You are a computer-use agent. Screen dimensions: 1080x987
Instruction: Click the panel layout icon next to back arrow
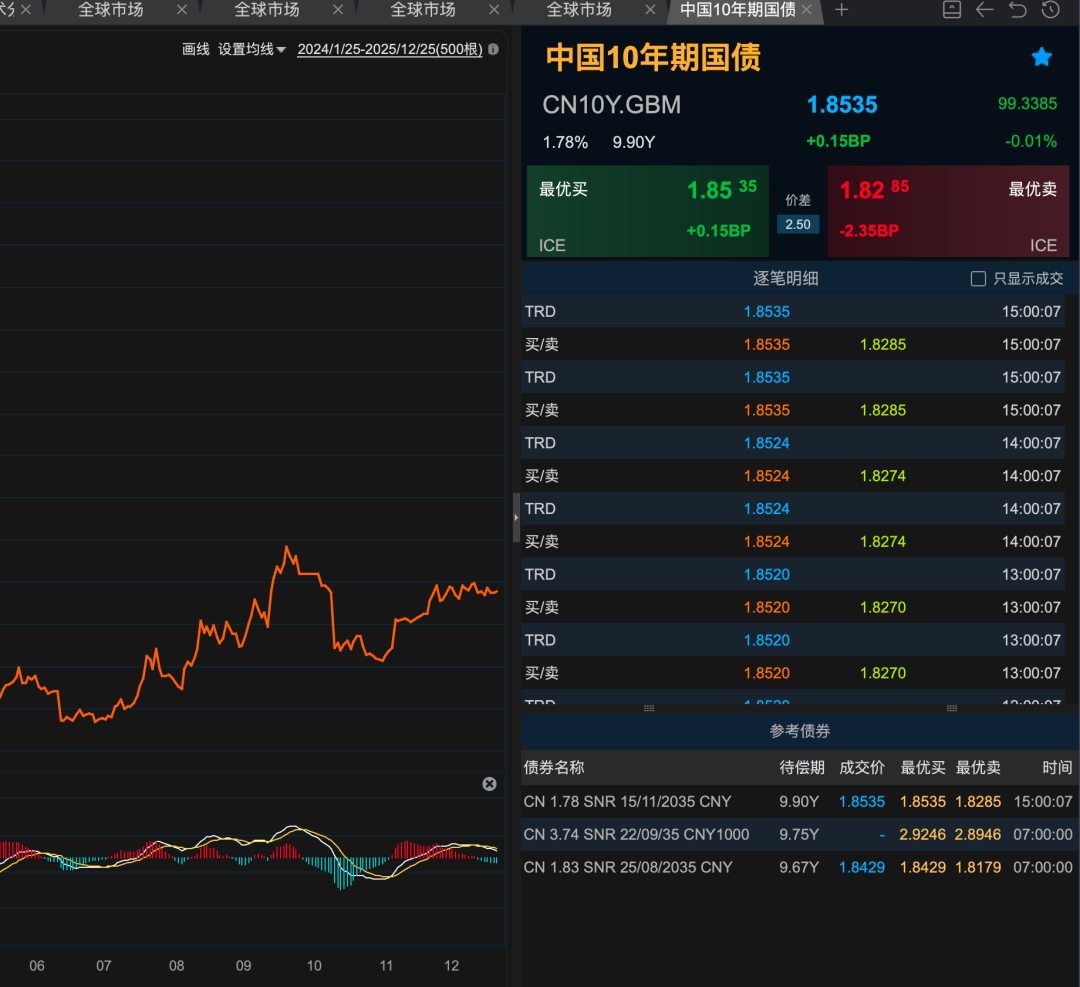click(x=952, y=10)
